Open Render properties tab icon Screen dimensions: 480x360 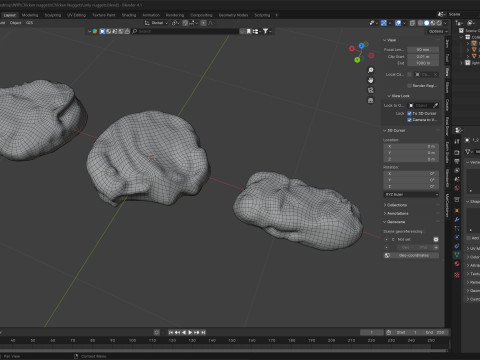pos(457,152)
